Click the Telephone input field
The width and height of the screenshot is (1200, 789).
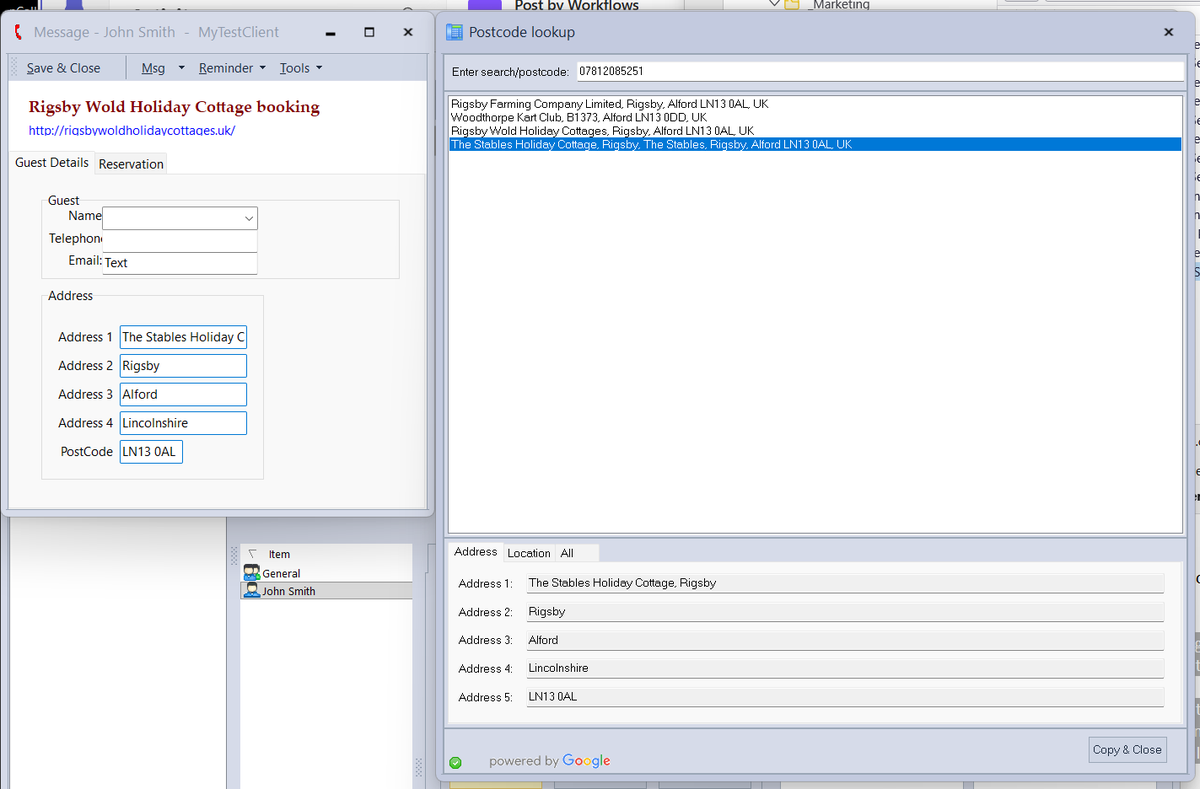pos(180,240)
